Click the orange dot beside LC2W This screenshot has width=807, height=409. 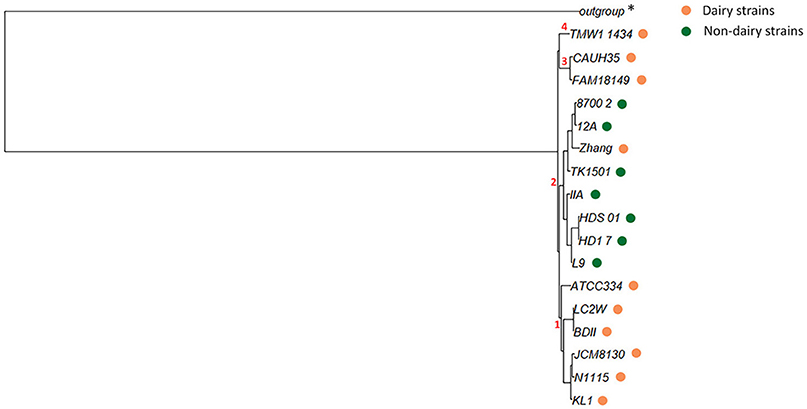click(618, 309)
